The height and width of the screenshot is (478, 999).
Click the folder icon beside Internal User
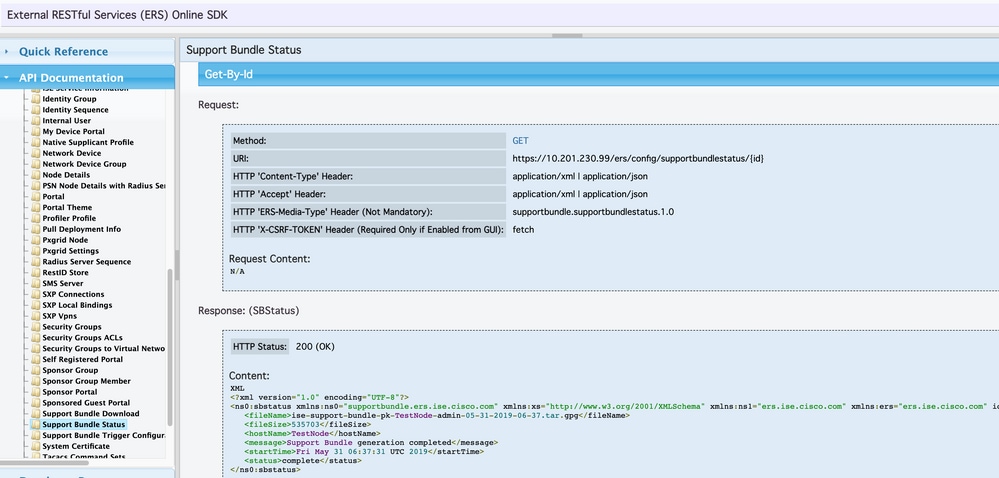pos(36,120)
